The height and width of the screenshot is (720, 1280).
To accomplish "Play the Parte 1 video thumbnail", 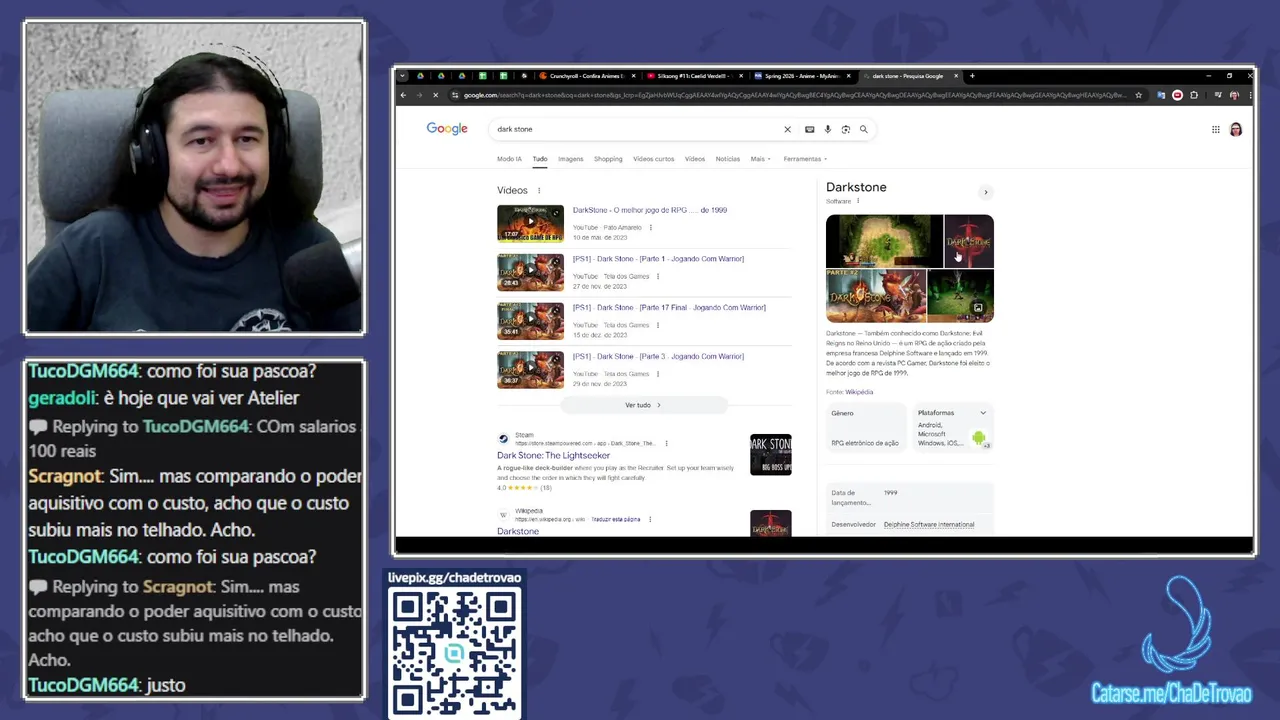I will coord(530,273).
